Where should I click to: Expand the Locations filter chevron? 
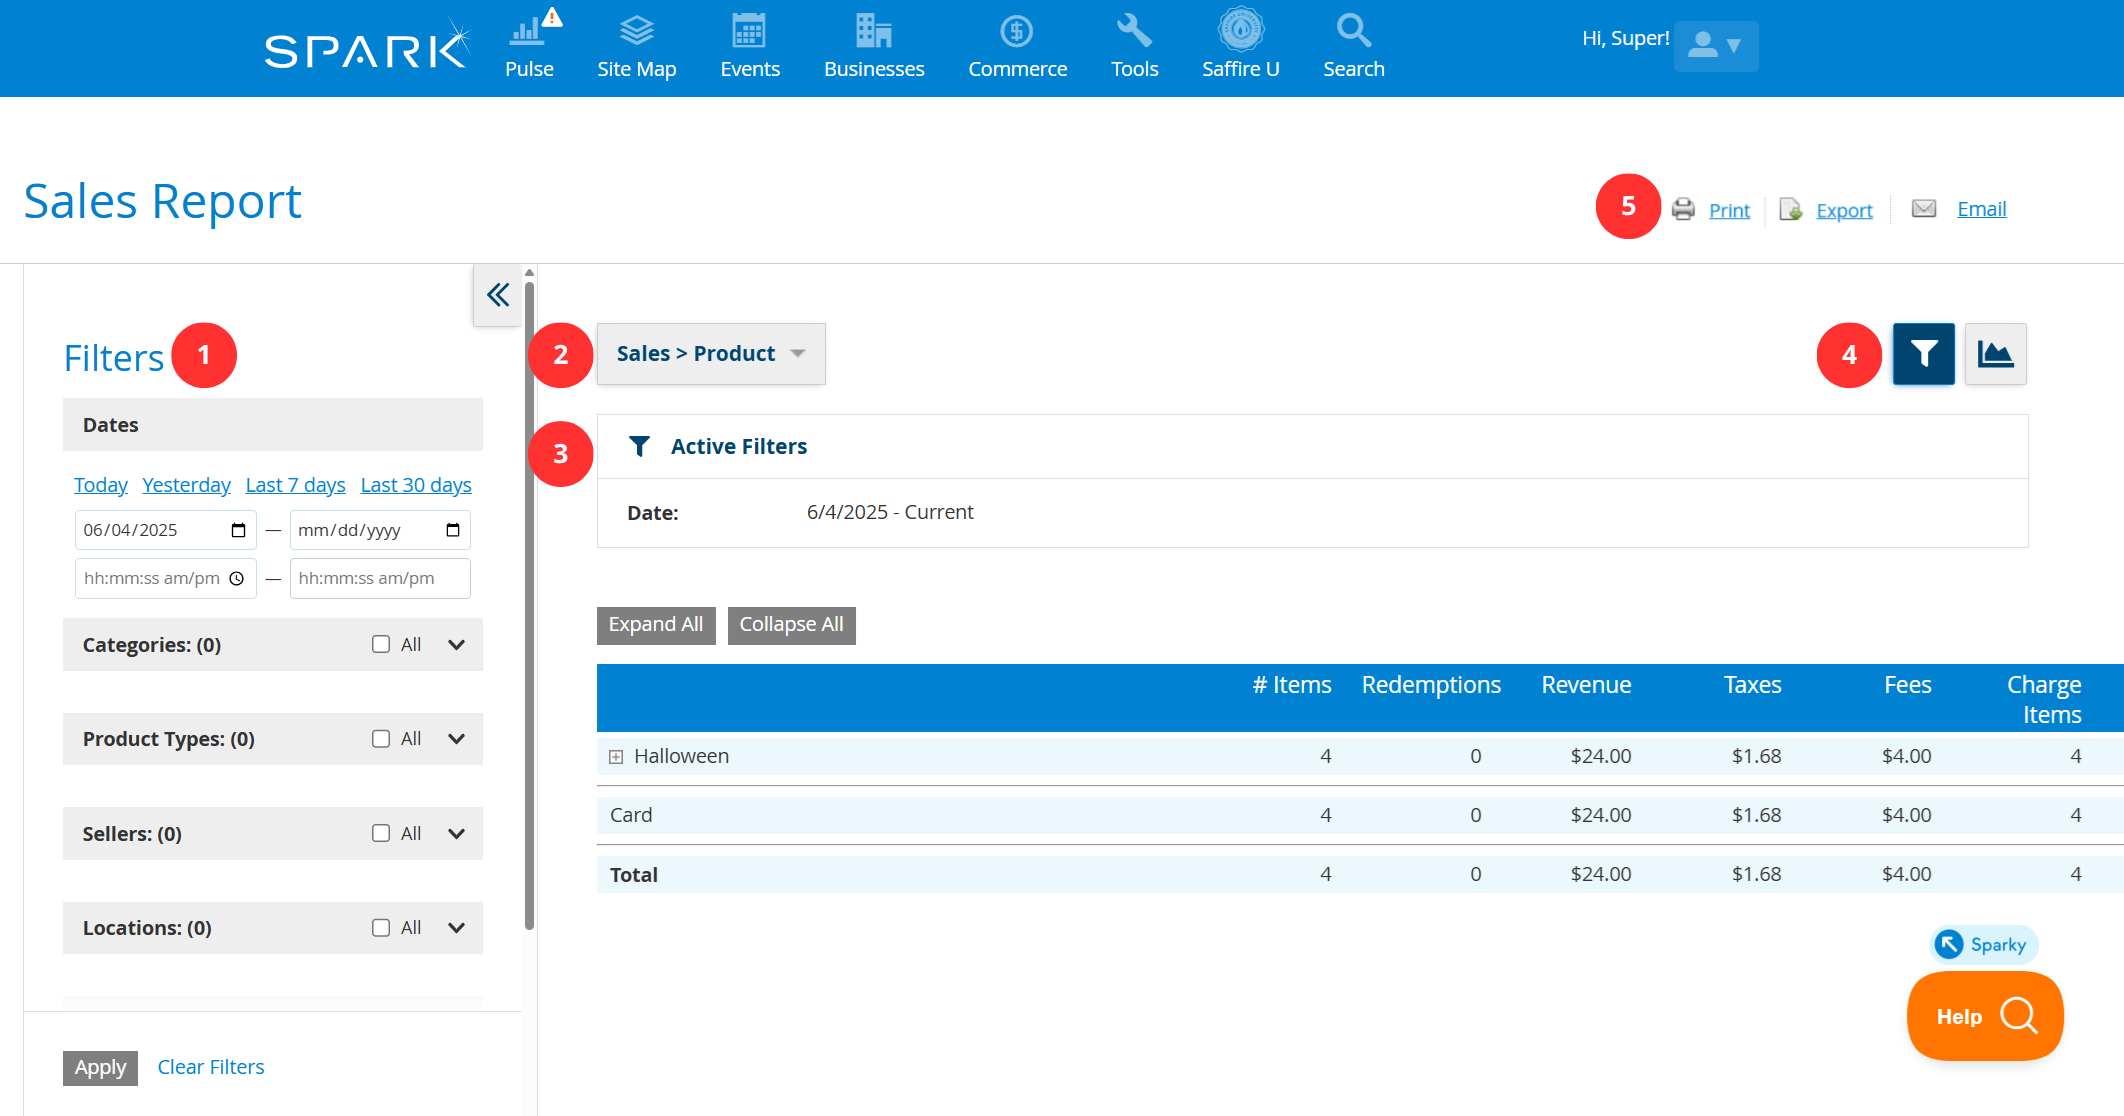click(457, 928)
